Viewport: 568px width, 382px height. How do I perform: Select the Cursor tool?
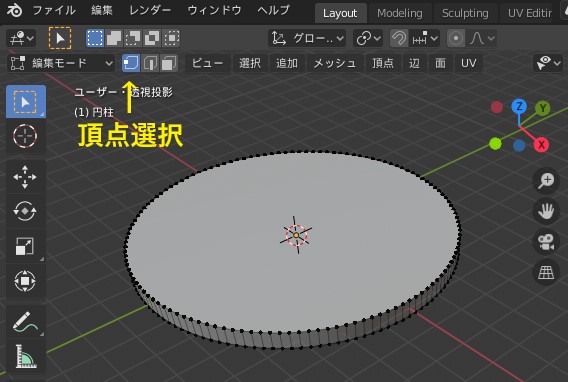pyautogui.click(x=26, y=136)
